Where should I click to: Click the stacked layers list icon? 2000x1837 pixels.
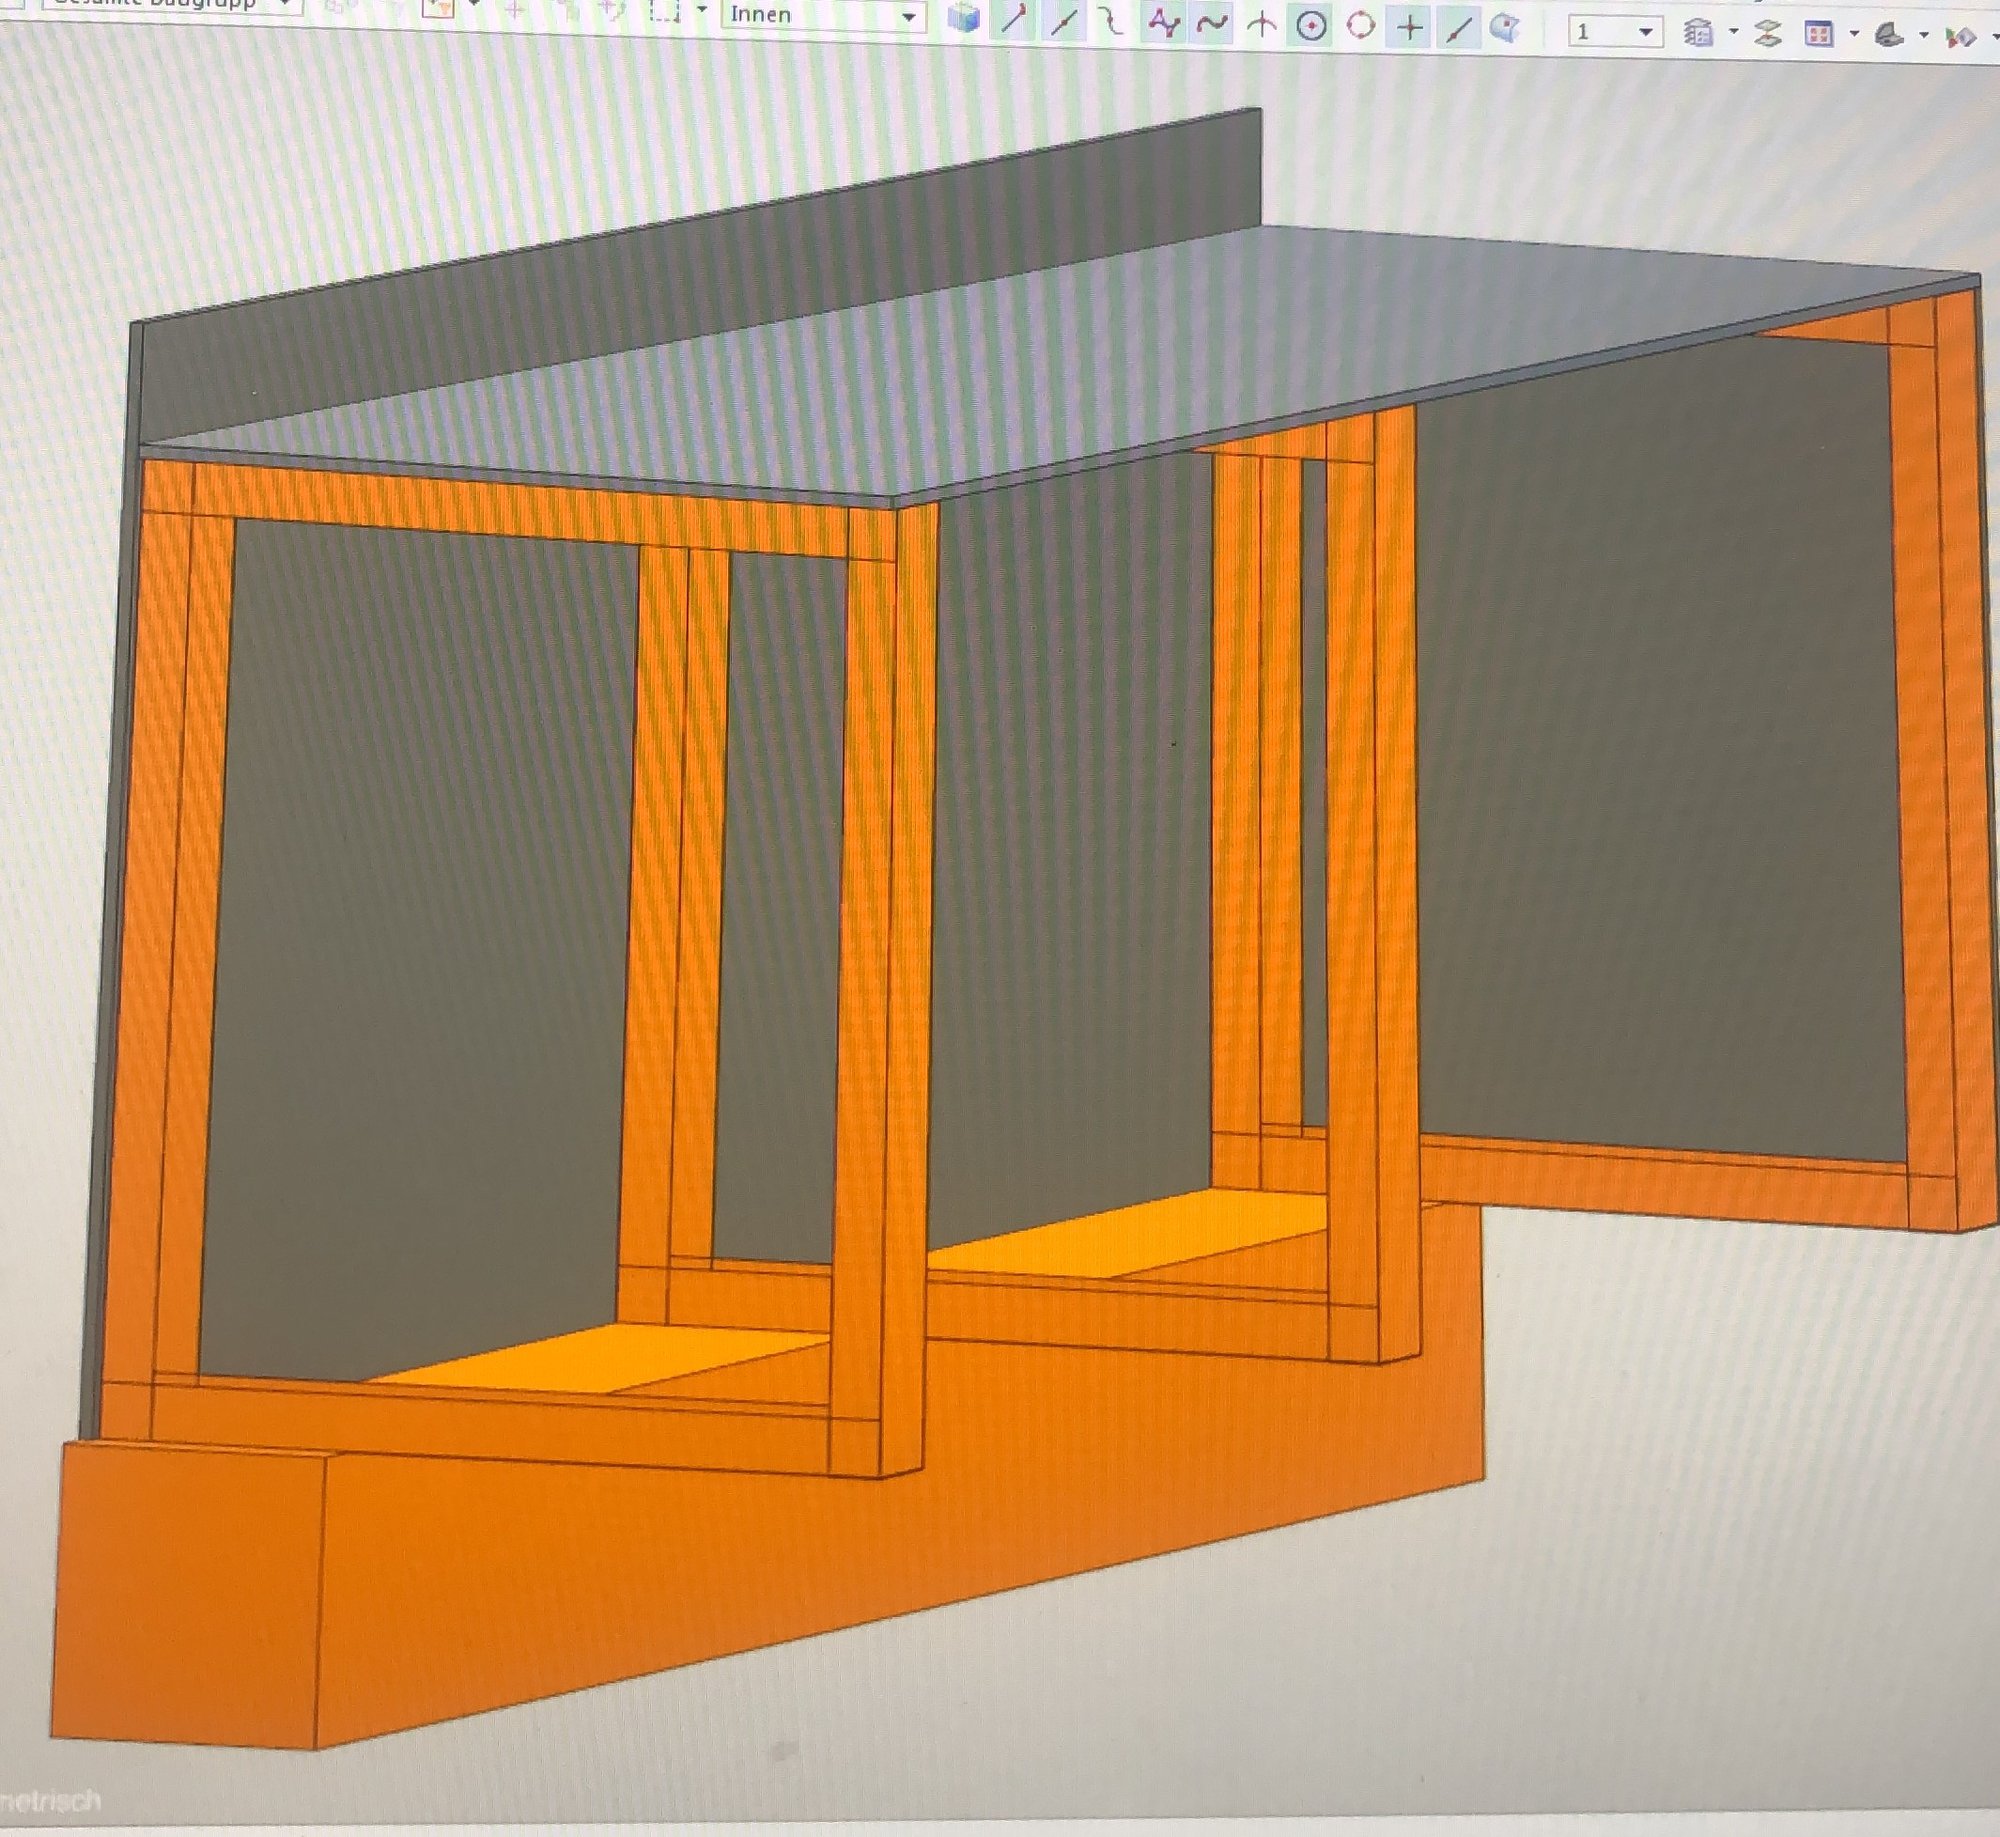pyautogui.click(x=1698, y=33)
